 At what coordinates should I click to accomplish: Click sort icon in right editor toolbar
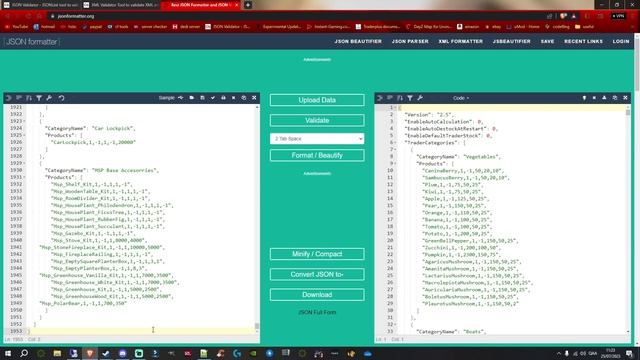pos(400,98)
